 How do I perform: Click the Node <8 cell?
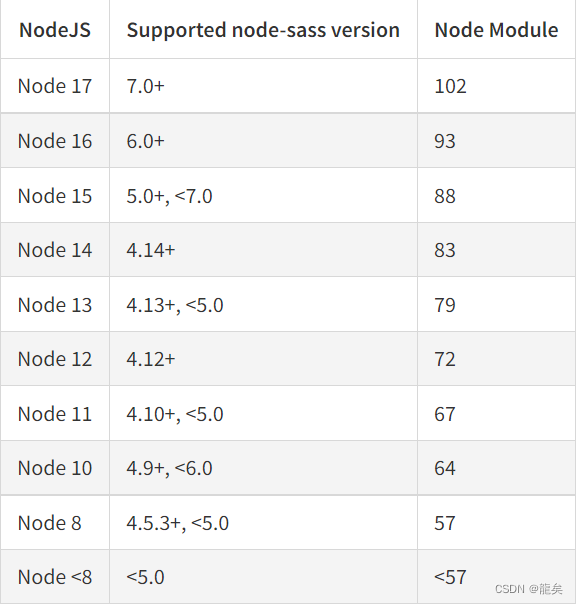click(55, 577)
